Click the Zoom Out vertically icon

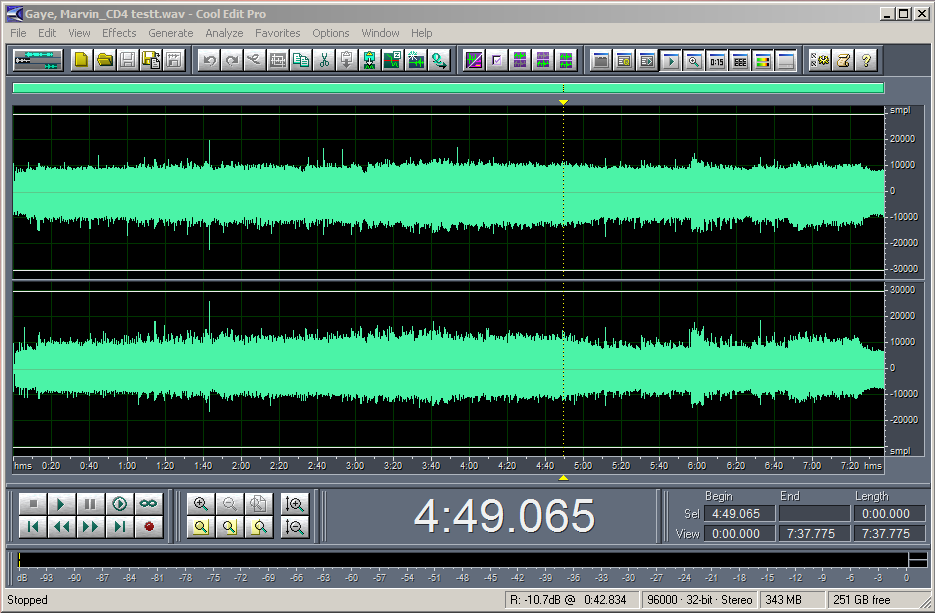point(295,527)
